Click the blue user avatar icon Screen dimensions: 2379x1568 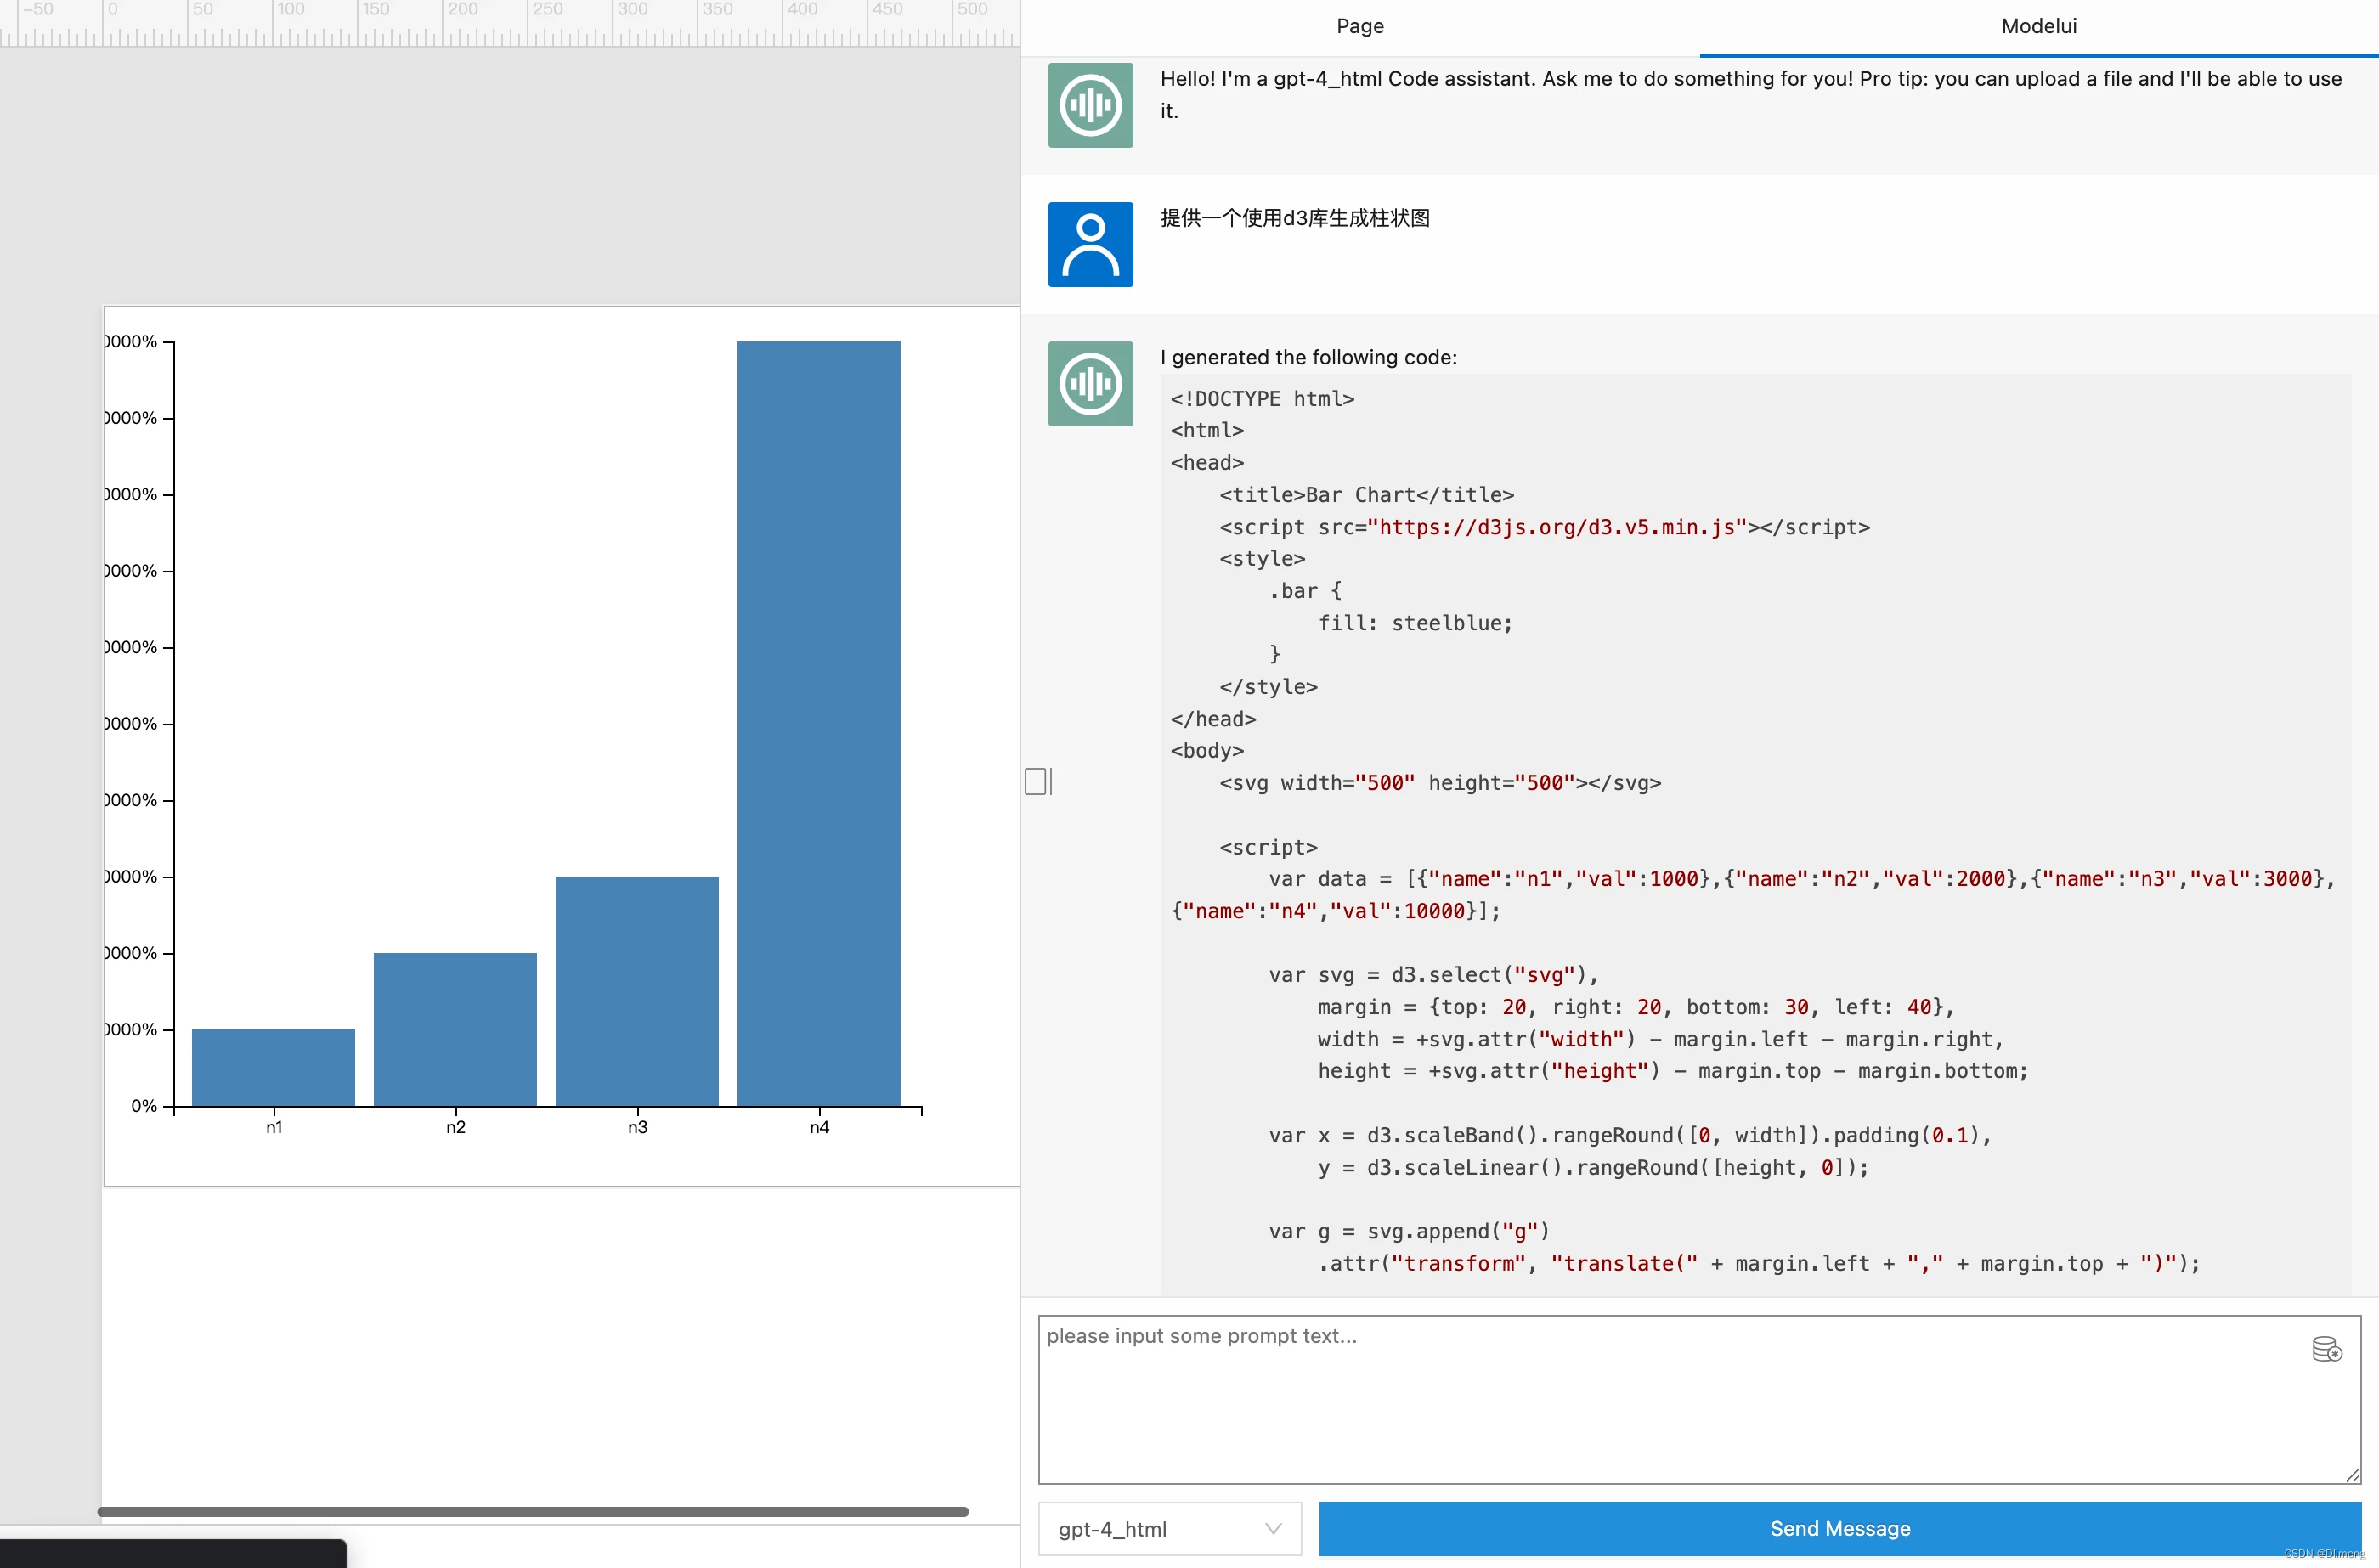point(1090,244)
